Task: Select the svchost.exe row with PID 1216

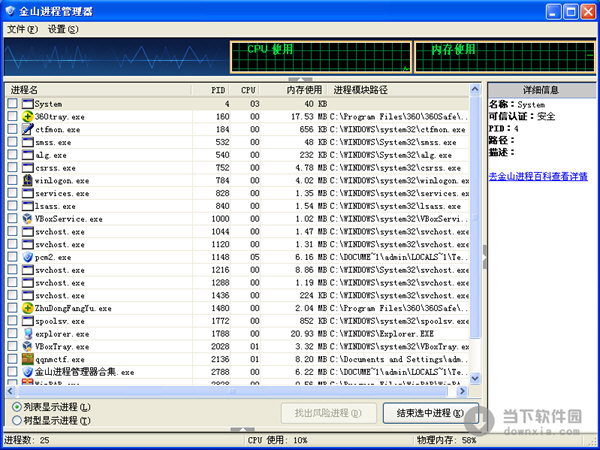Action: (238, 270)
